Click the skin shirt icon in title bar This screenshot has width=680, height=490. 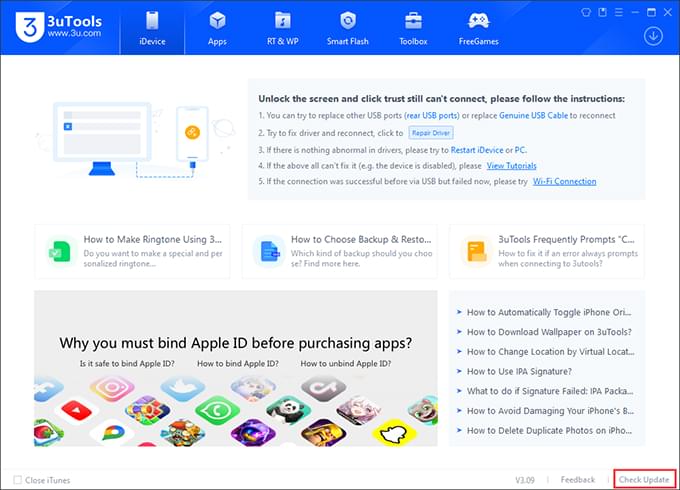point(586,12)
